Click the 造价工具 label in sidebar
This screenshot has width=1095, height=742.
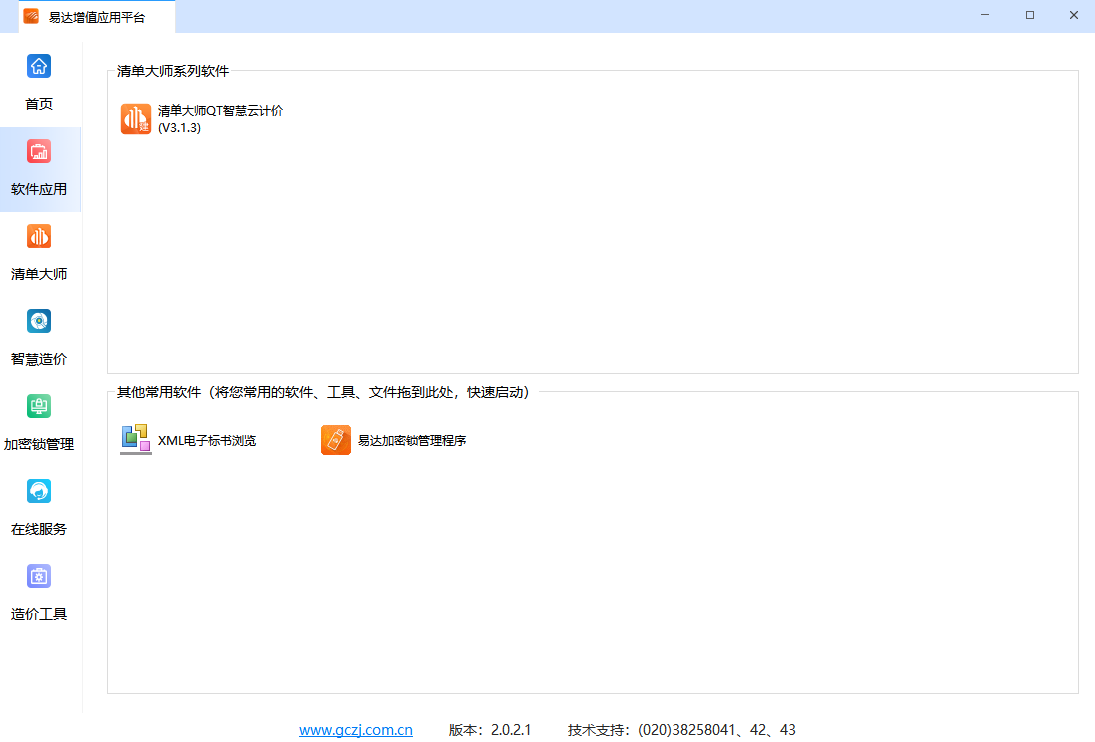39,614
